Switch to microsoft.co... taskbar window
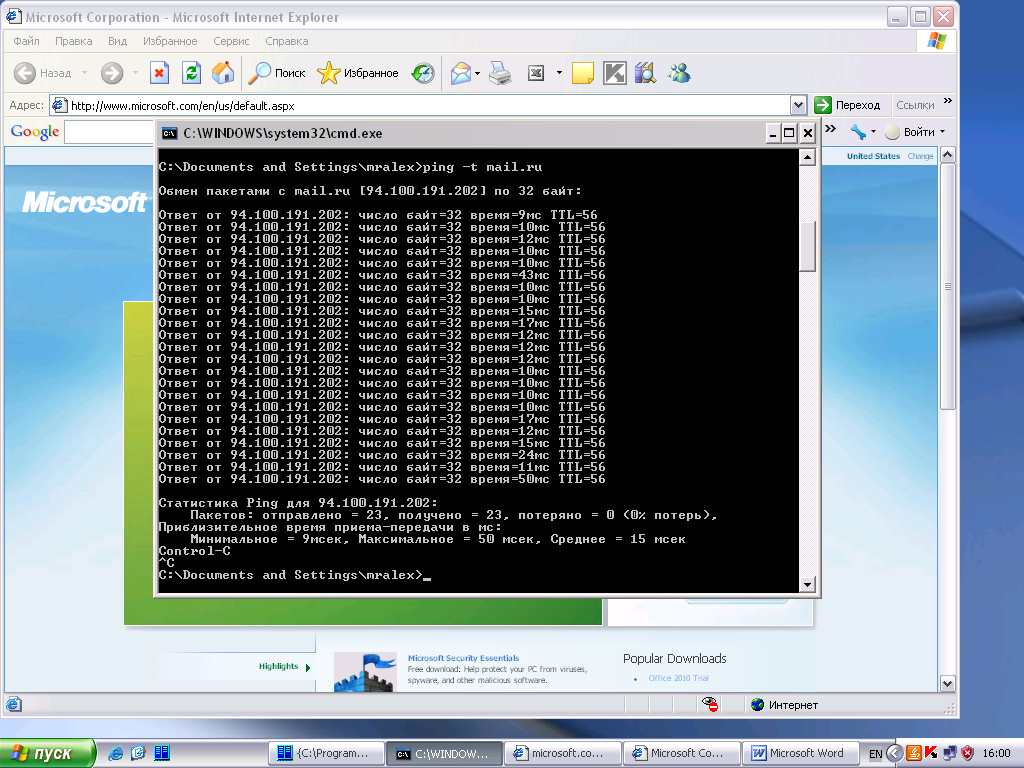Screen dimensions: 1024x768 pyautogui.click(x=564, y=753)
